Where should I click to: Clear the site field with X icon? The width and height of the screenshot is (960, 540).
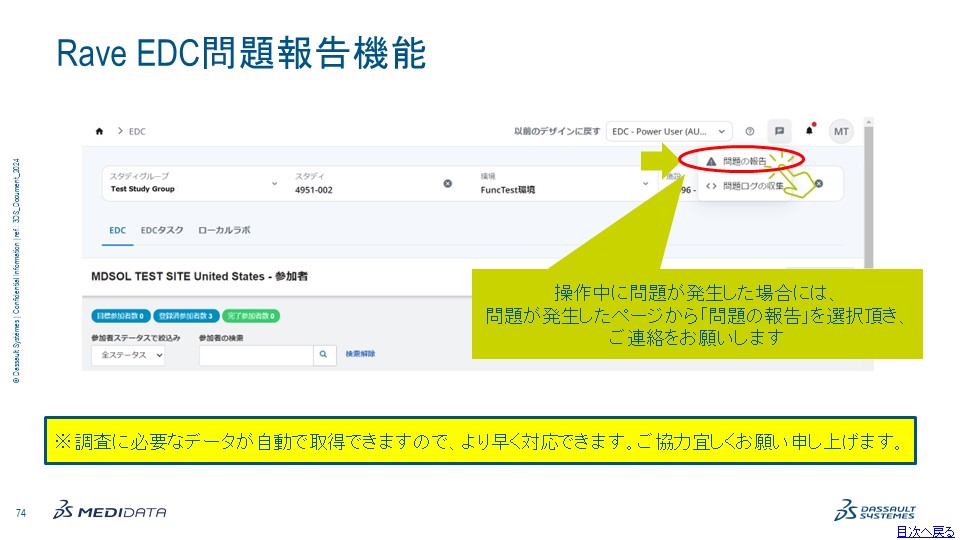[819, 184]
